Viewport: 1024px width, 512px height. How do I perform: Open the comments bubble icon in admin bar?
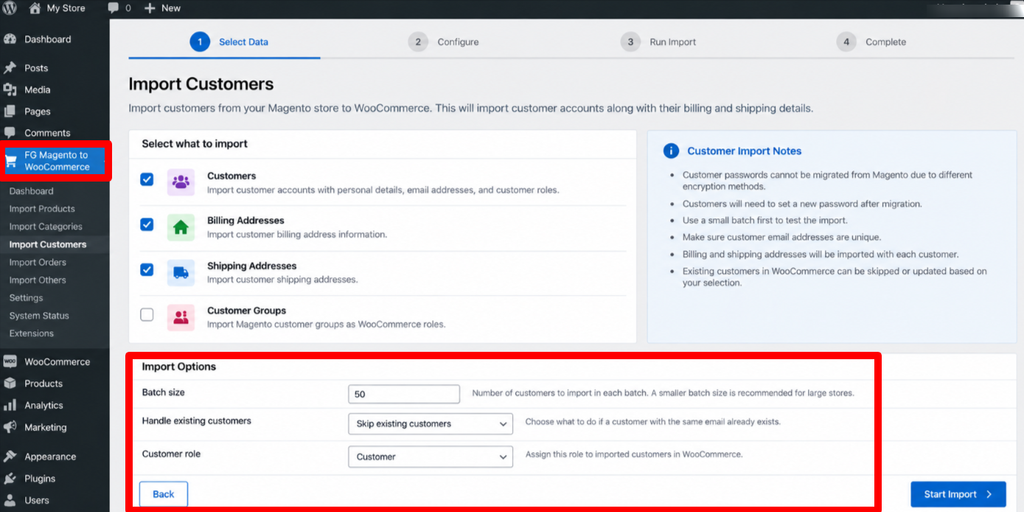click(114, 8)
